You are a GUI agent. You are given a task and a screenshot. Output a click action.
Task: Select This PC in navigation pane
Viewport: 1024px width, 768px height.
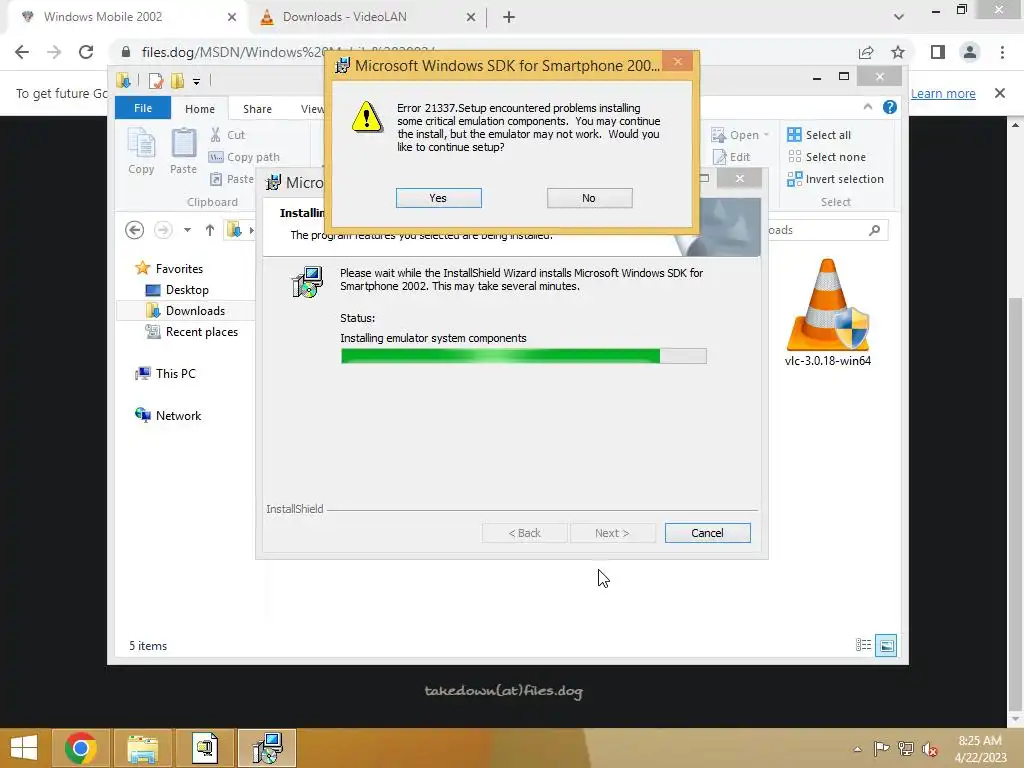click(165, 374)
